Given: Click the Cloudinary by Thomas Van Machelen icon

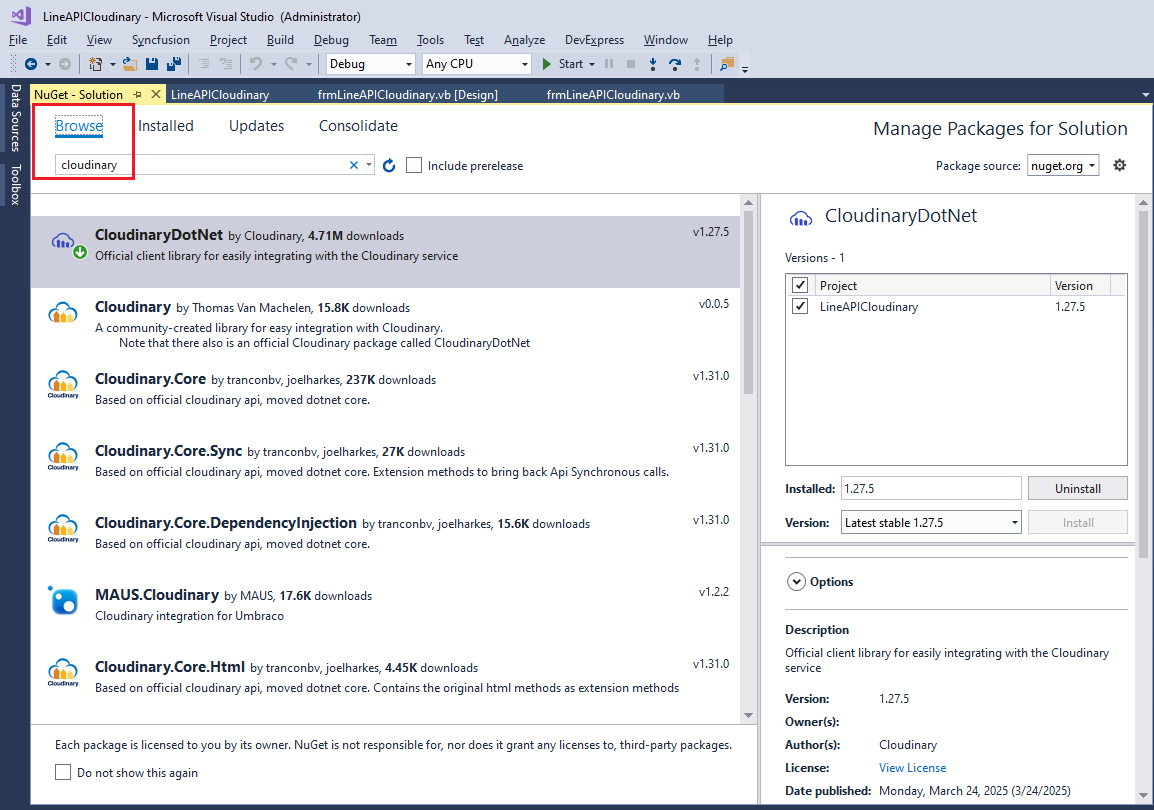Looking at the screenshot, I should [x=63, y=313].
